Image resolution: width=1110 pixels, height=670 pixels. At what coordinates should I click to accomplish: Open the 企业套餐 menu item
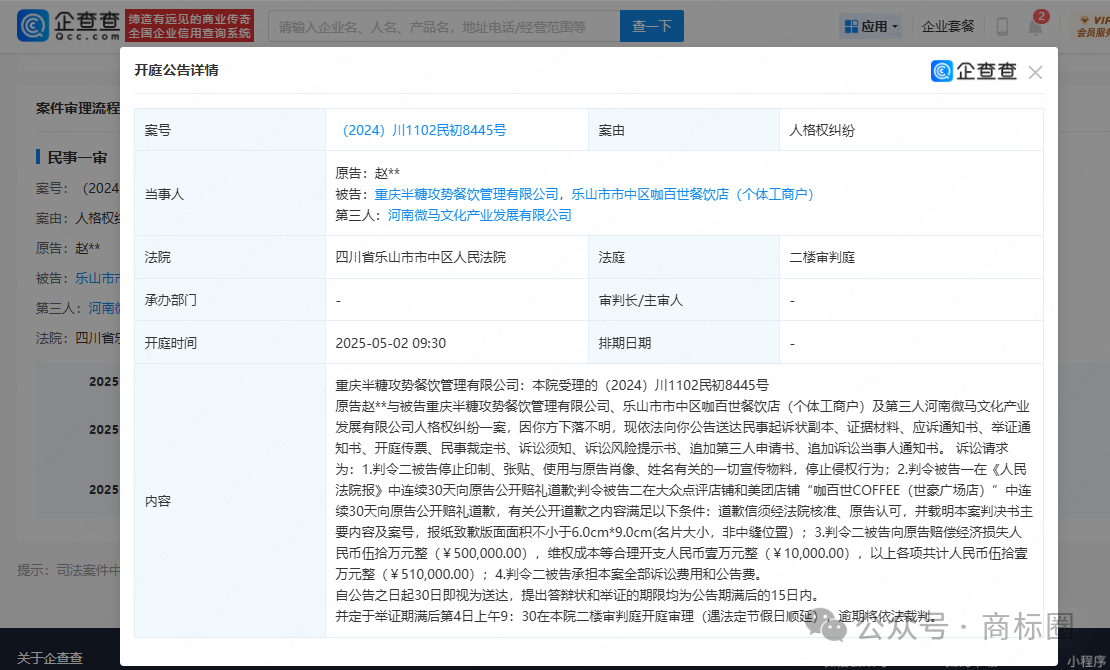[x=947, y=26]
